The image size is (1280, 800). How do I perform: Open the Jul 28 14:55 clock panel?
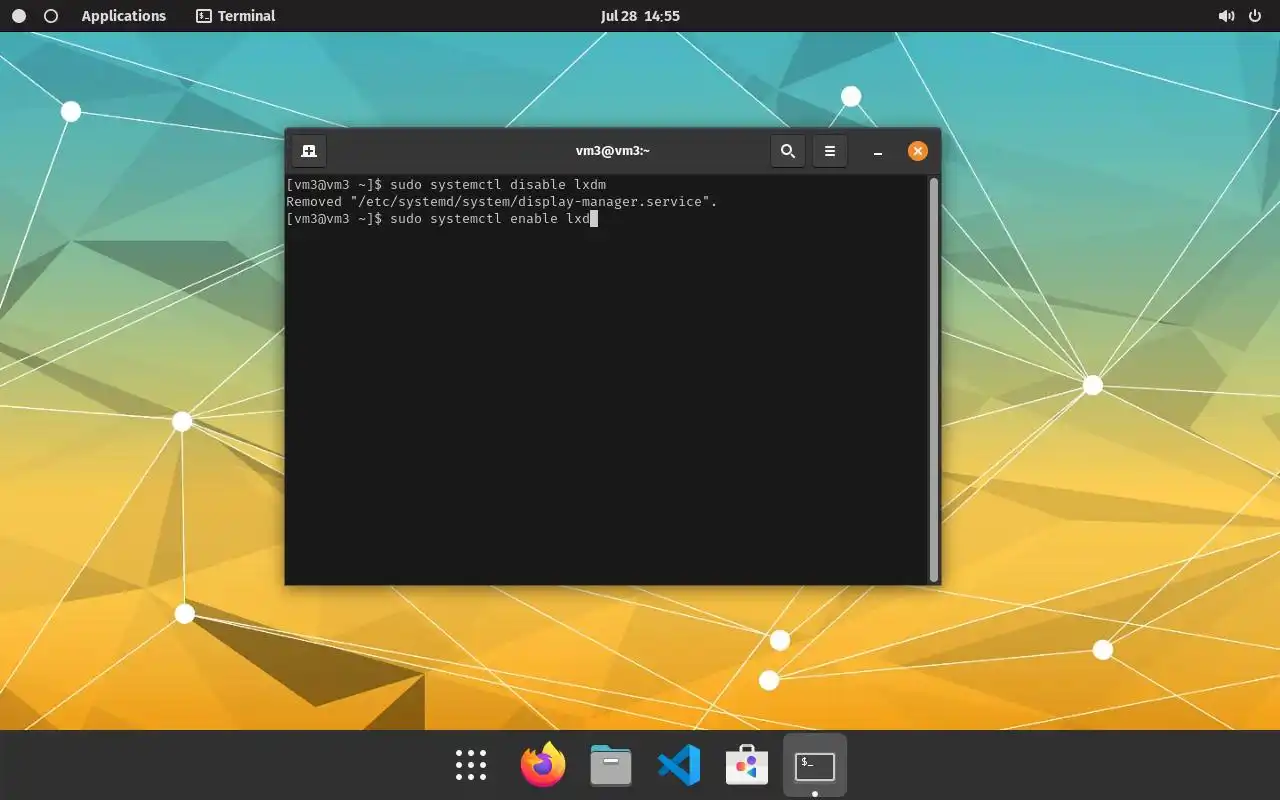tap(640, 16)
